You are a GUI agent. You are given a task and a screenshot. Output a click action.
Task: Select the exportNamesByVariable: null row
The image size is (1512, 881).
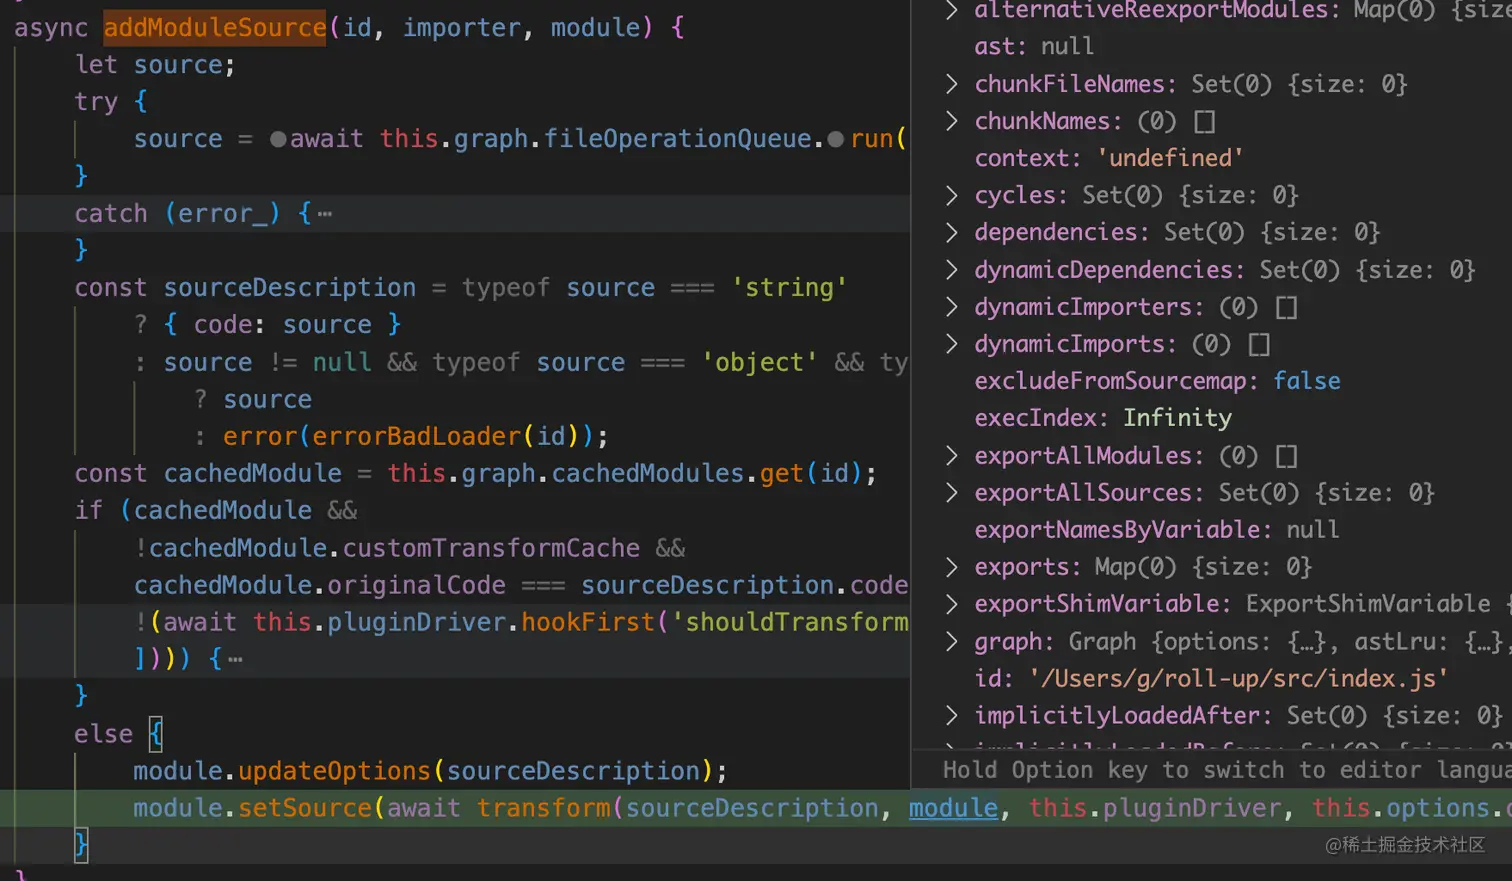coord(1157,530)
